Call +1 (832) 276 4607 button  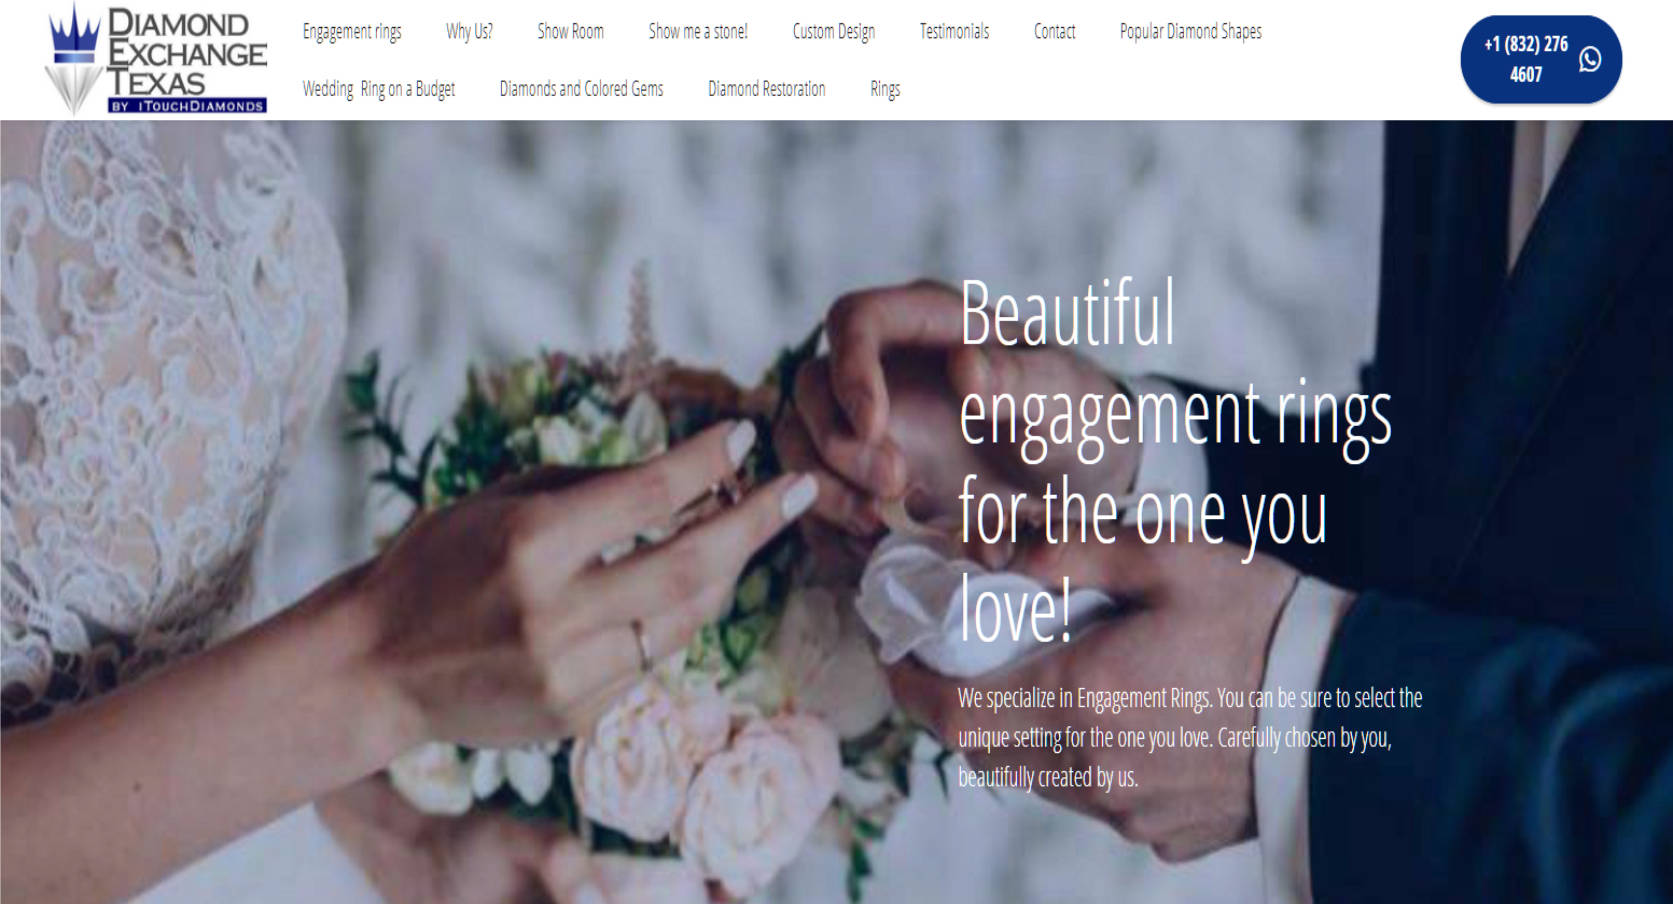[x=1541, y=59]
